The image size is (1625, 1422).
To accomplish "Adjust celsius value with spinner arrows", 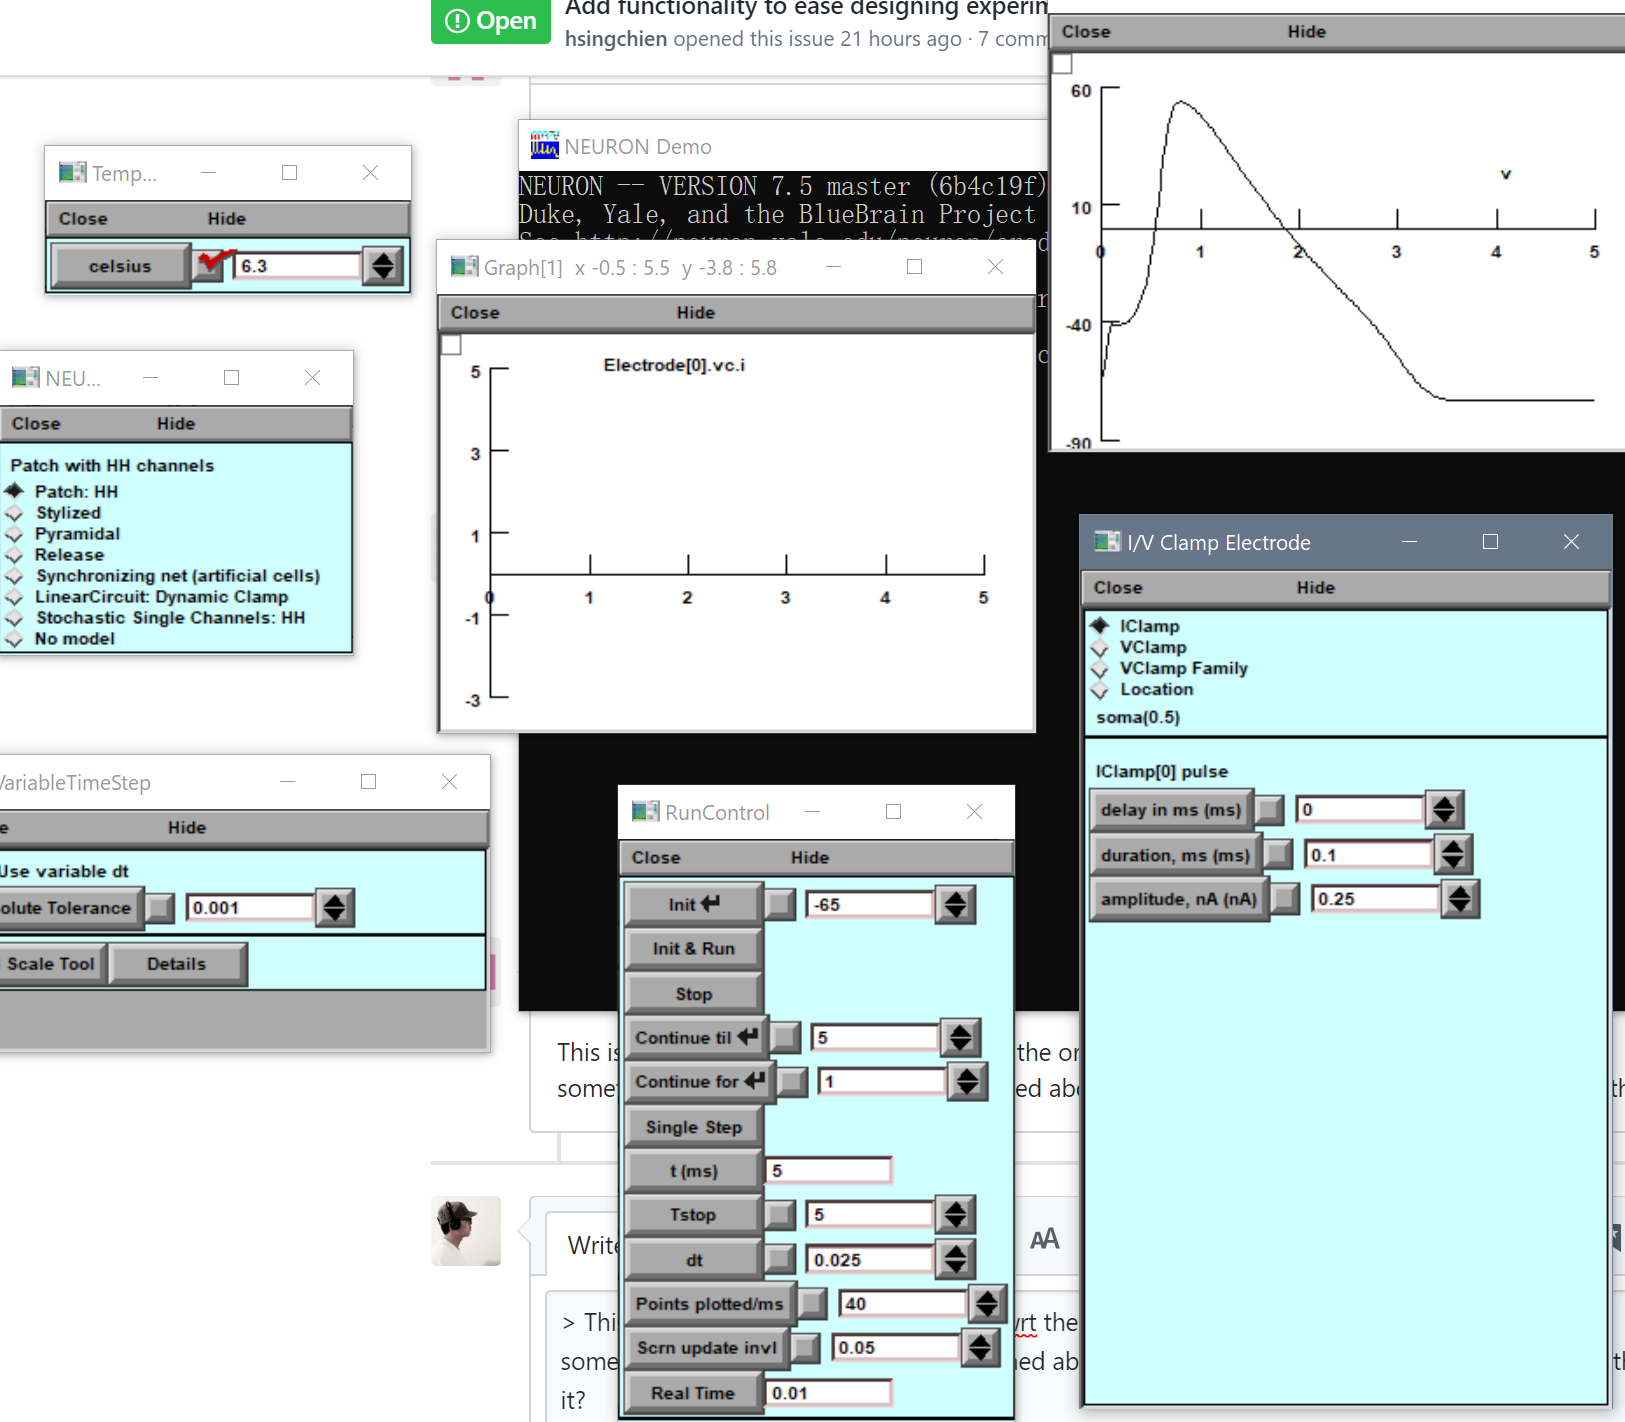I will (383, 266).
